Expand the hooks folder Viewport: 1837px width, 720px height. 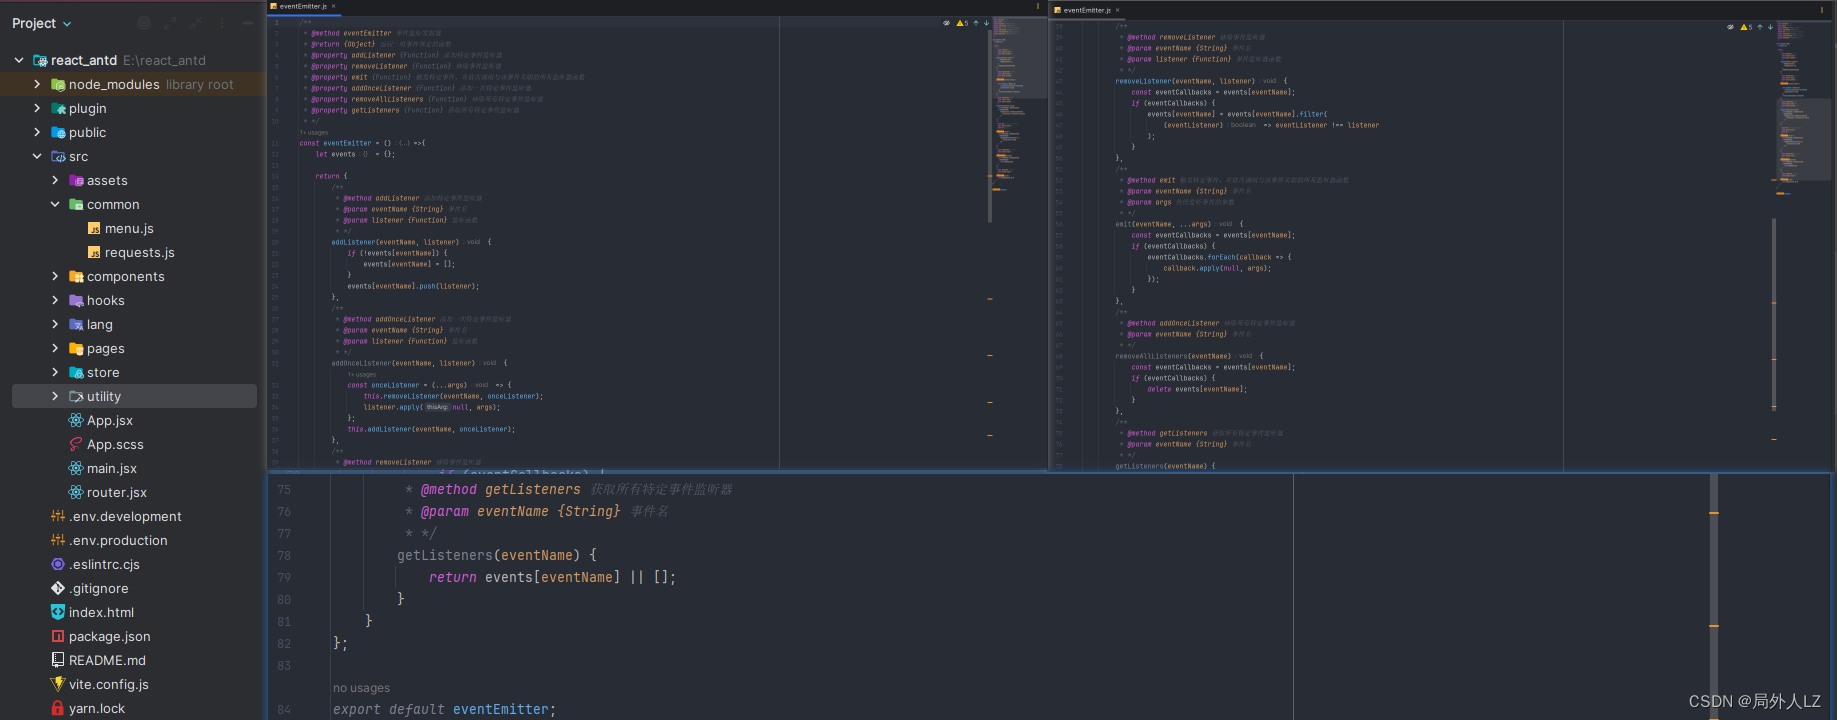(55, 300)
